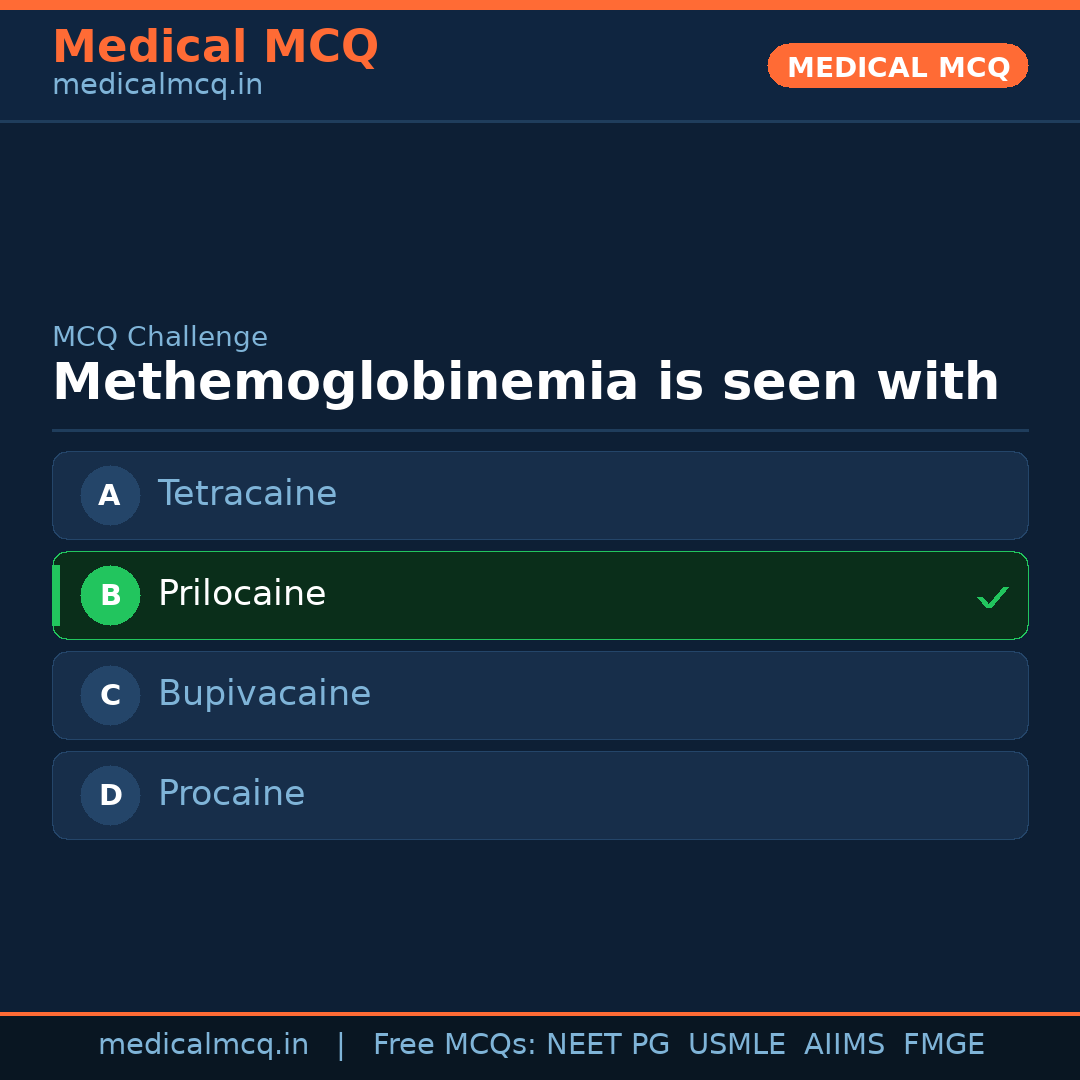This screenshot has height=1080, width=1080.
Task: Click the FMGE footer text
Action: (x=943, y=1045)
